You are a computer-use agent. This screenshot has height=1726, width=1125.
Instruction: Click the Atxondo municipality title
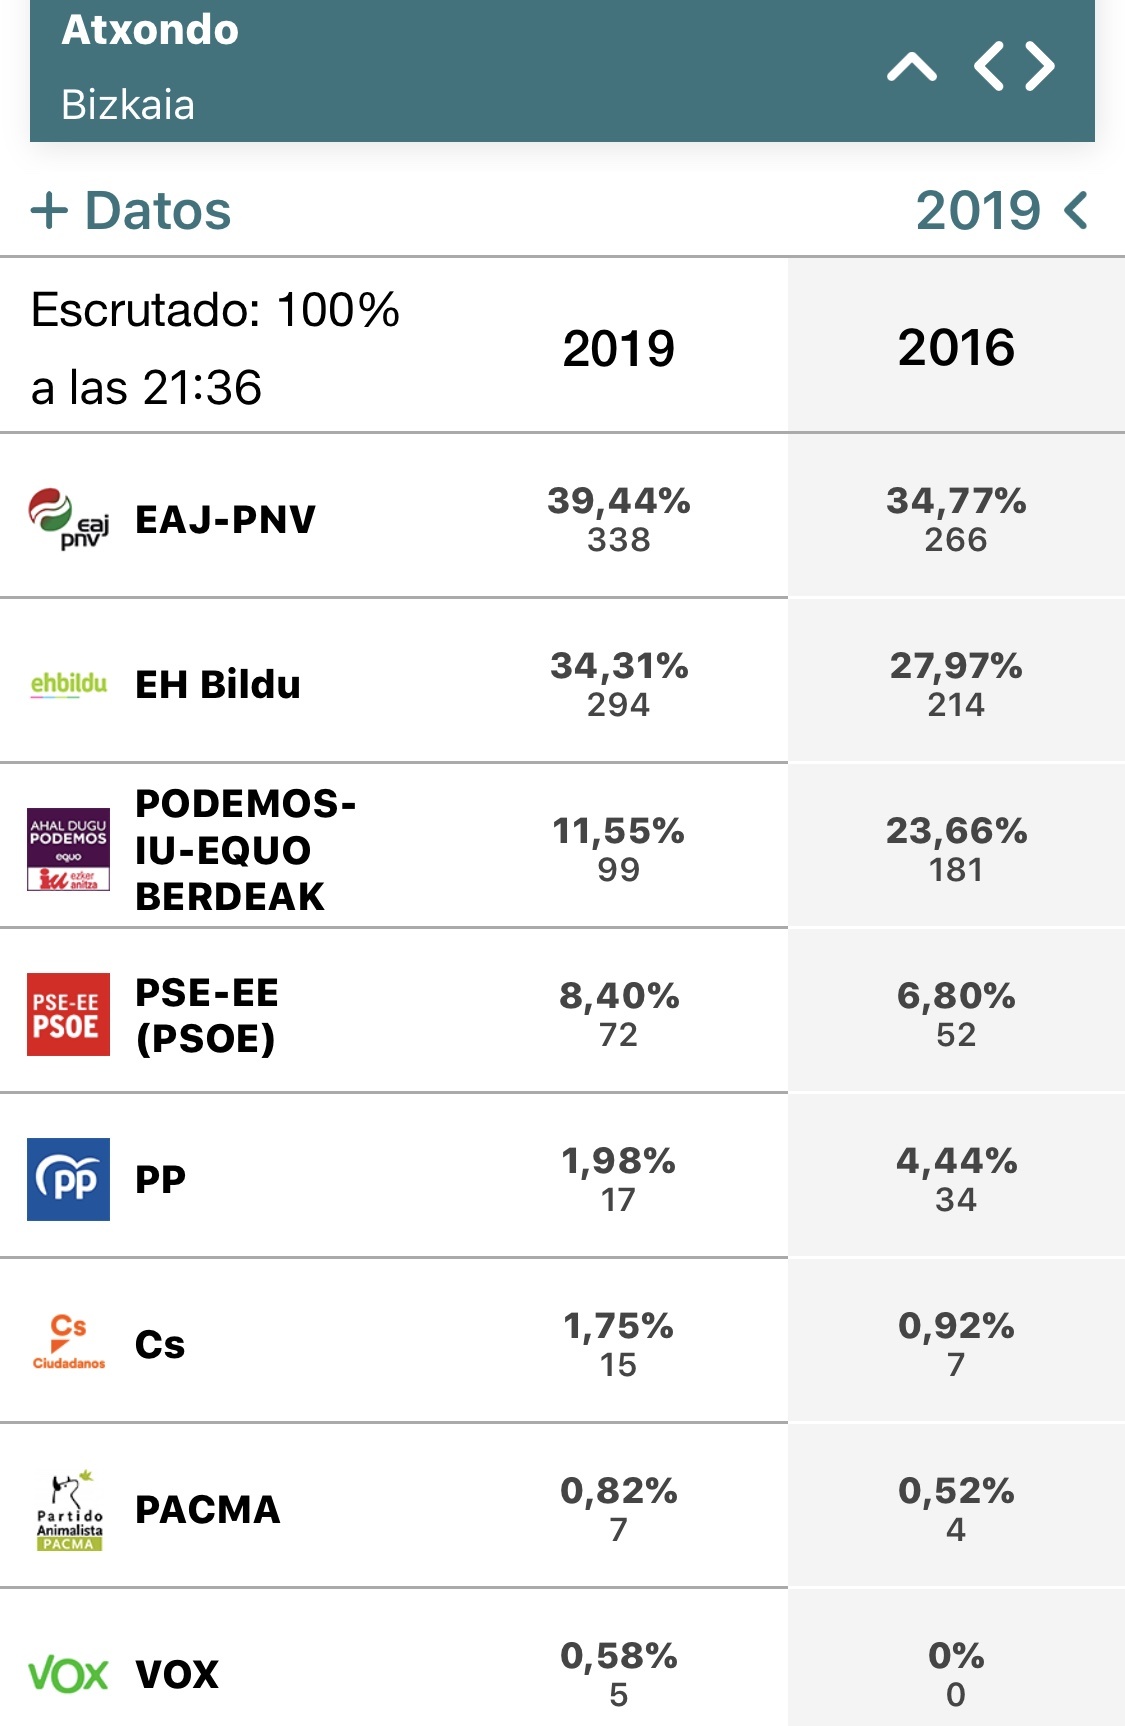(x=150, y=30)
